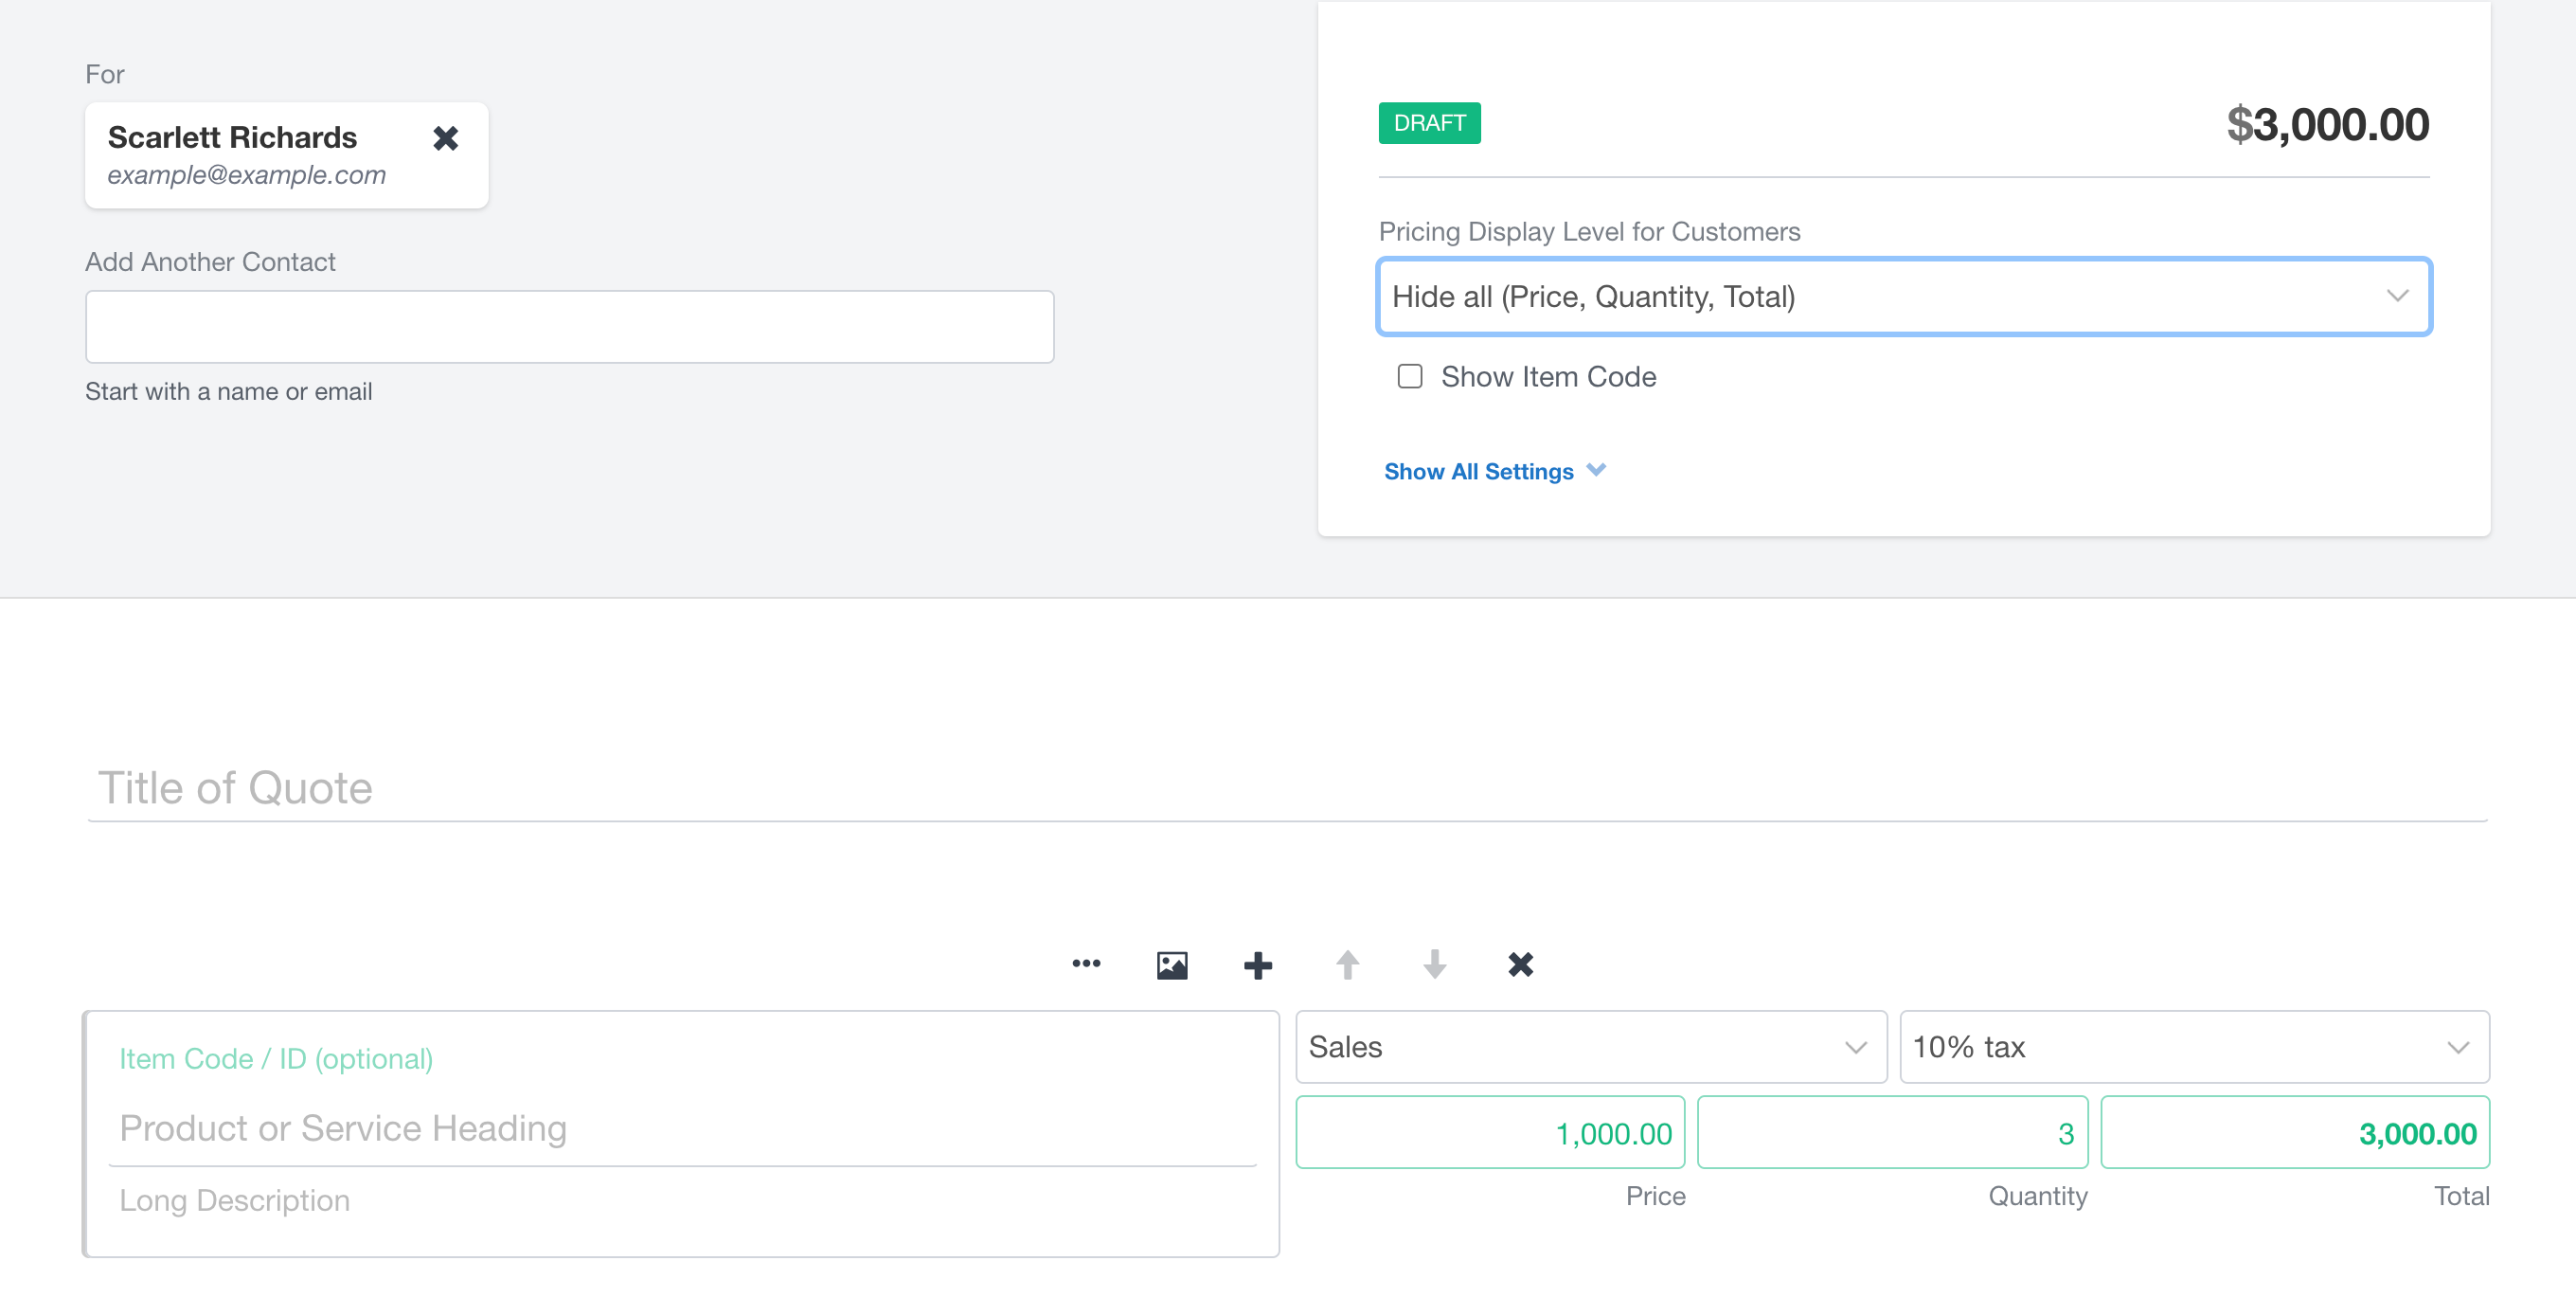Image resolution: width=2576 pixels, height=1315 pixels.
Task: Add image to the line item
Action: click(x=1172, y=965)
